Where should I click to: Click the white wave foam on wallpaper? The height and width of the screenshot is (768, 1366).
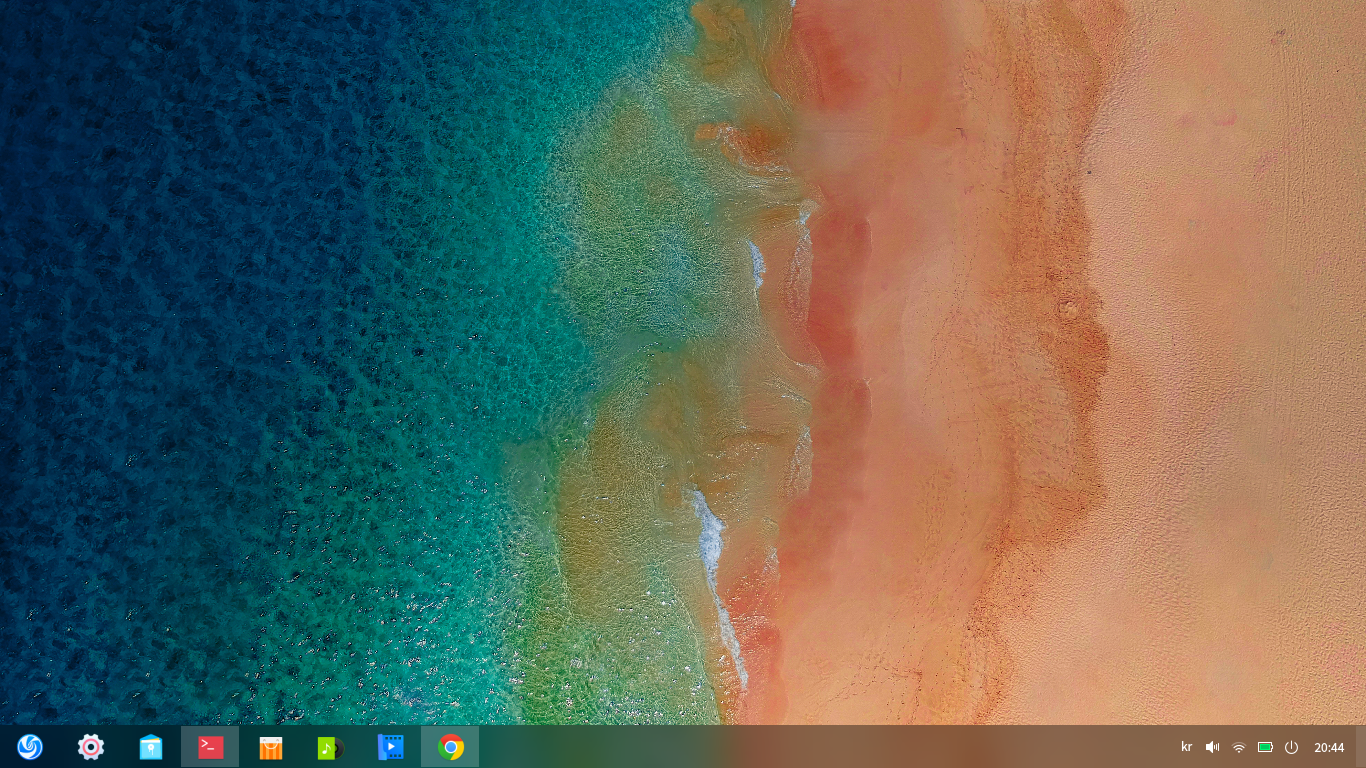[711, 540]
